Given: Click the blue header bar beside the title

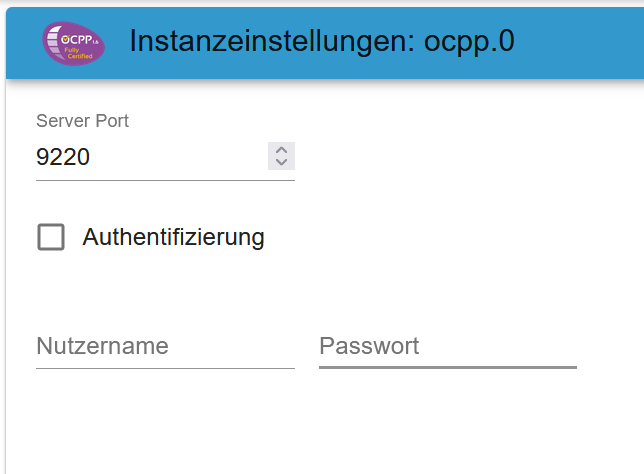Looking at the screenshot, I should 579,43.
